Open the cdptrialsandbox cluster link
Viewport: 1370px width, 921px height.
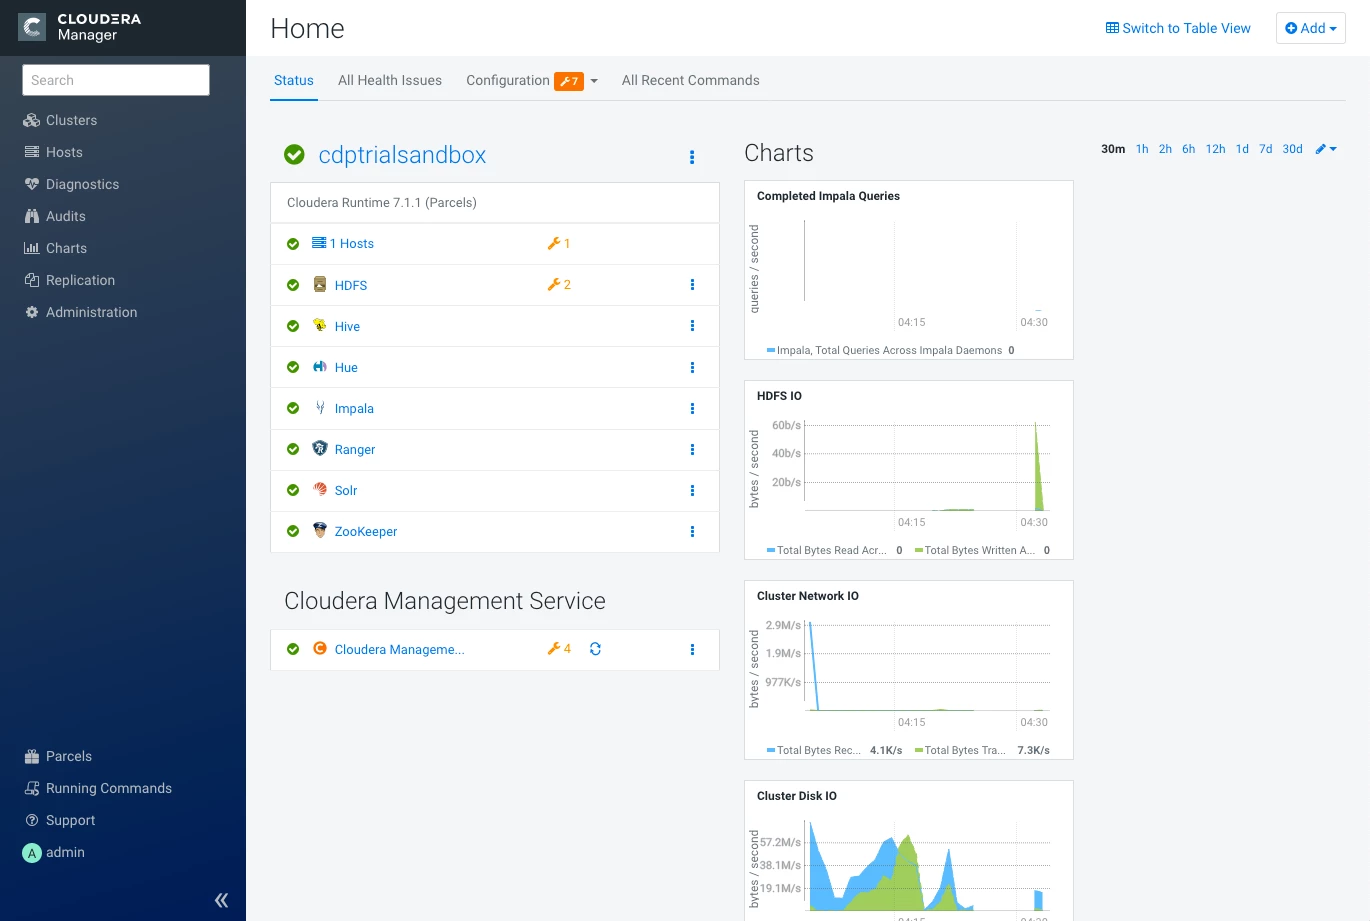pos(402,155)
